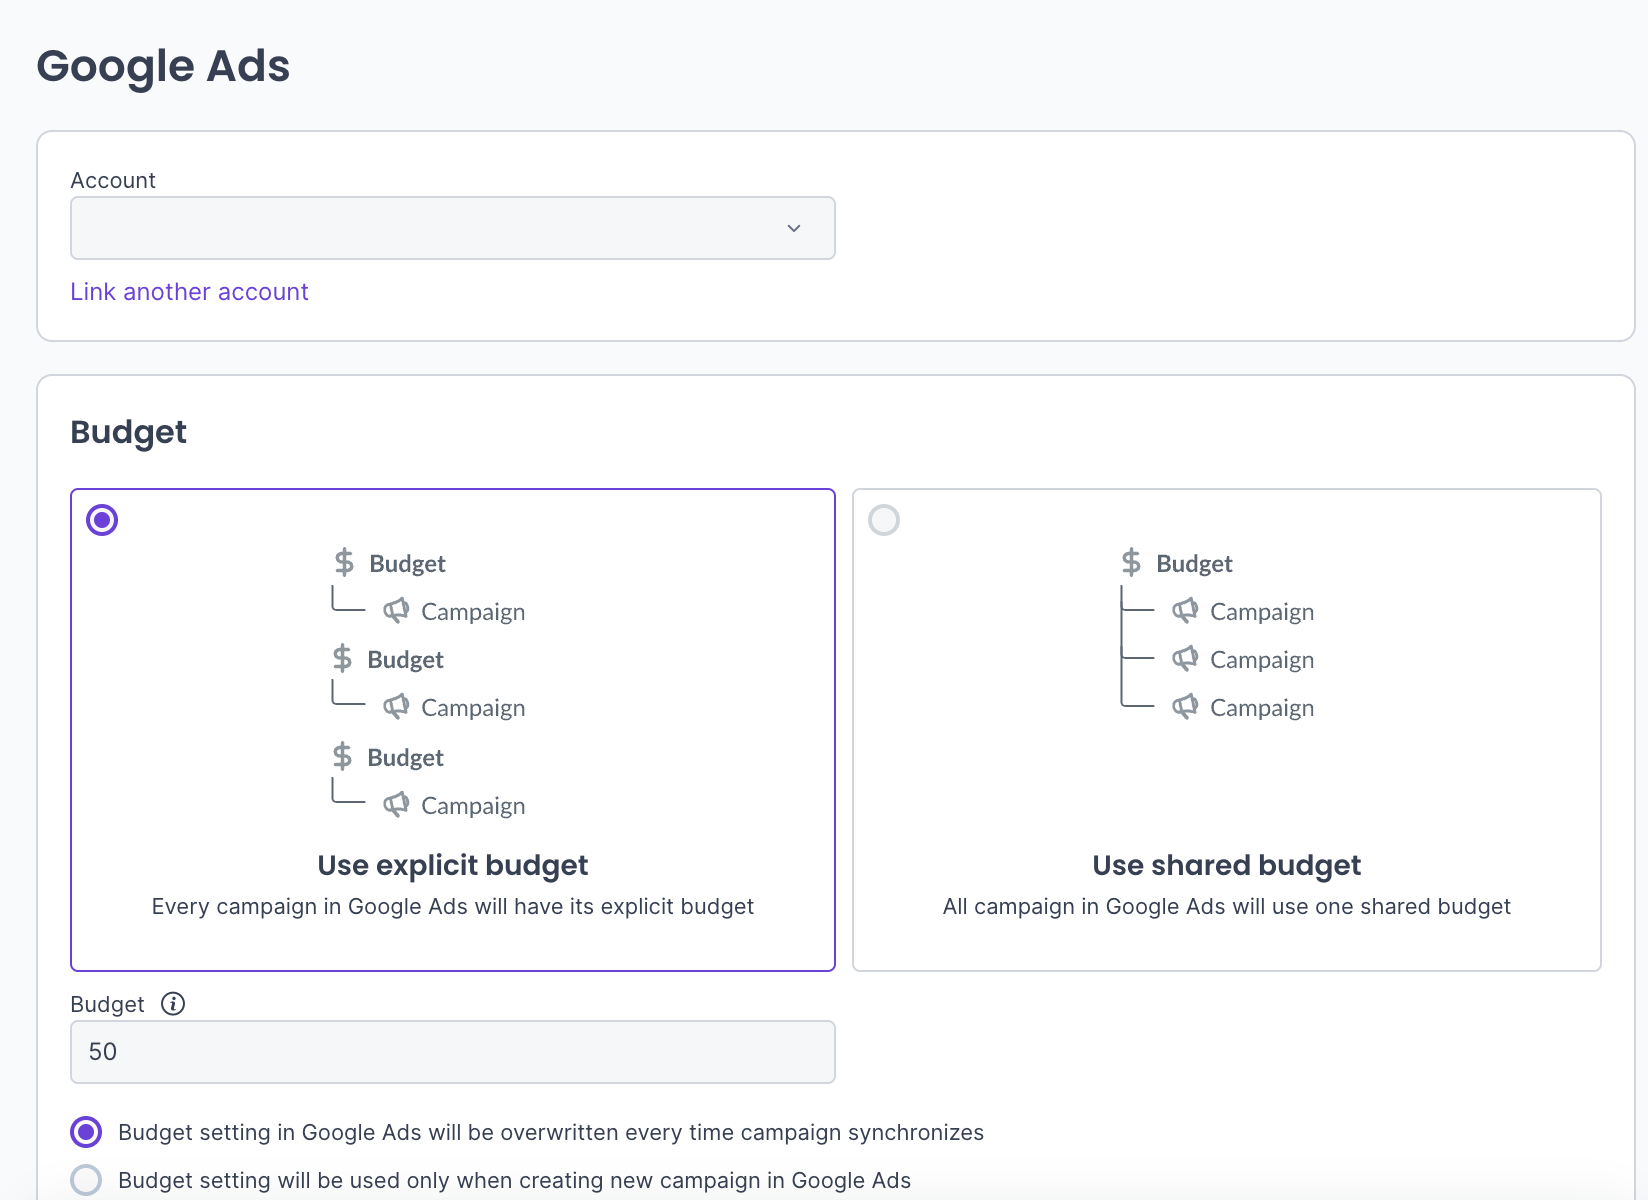Click the Link another account link
Image resolution: width=1648 pixels, height=1200 pixels.
pyautogui.click(x=189, y=292)
